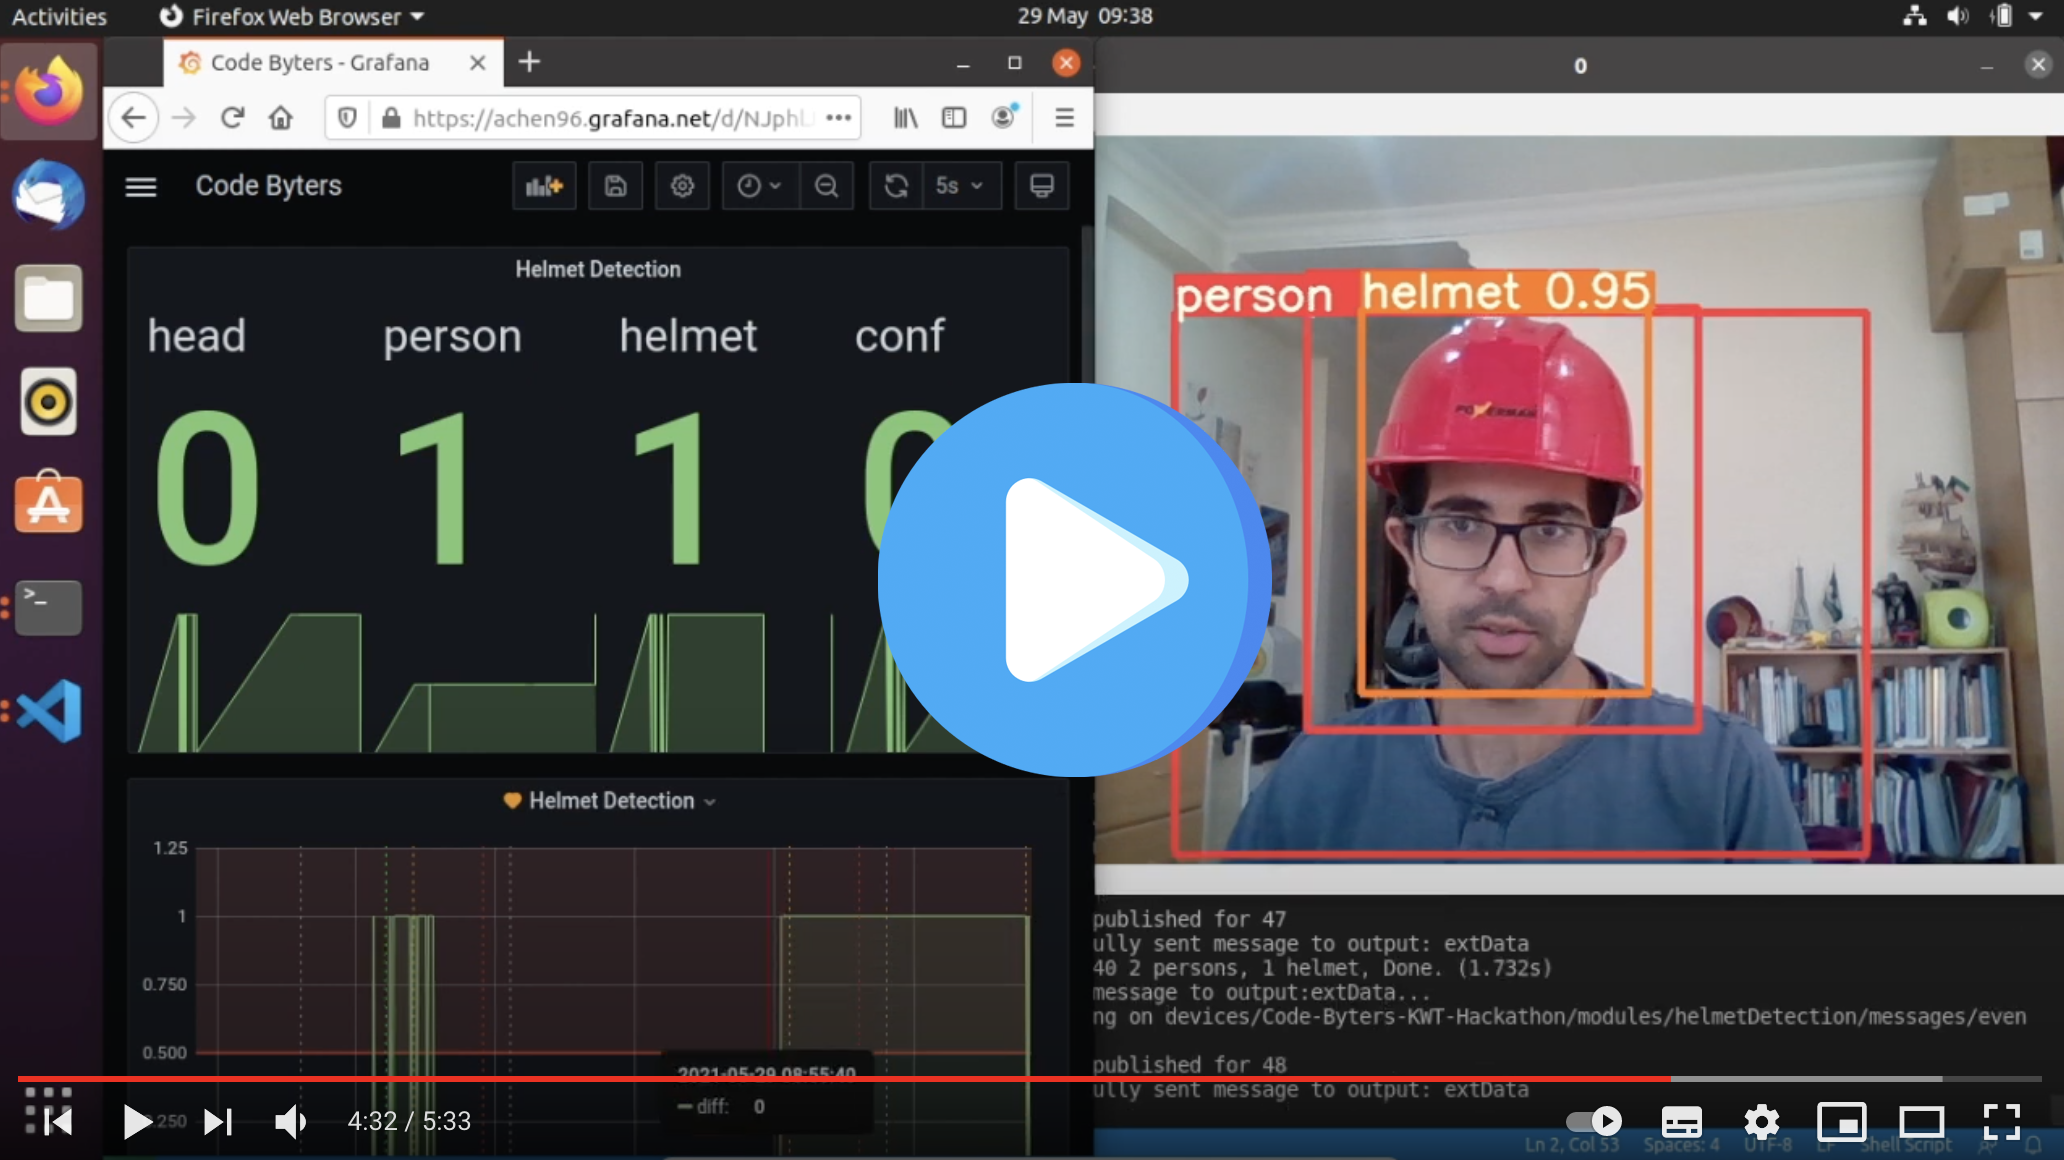Click the 29 May 09:38 clock
Screen dimensions: 2064x1160
tap(1085, 16)
